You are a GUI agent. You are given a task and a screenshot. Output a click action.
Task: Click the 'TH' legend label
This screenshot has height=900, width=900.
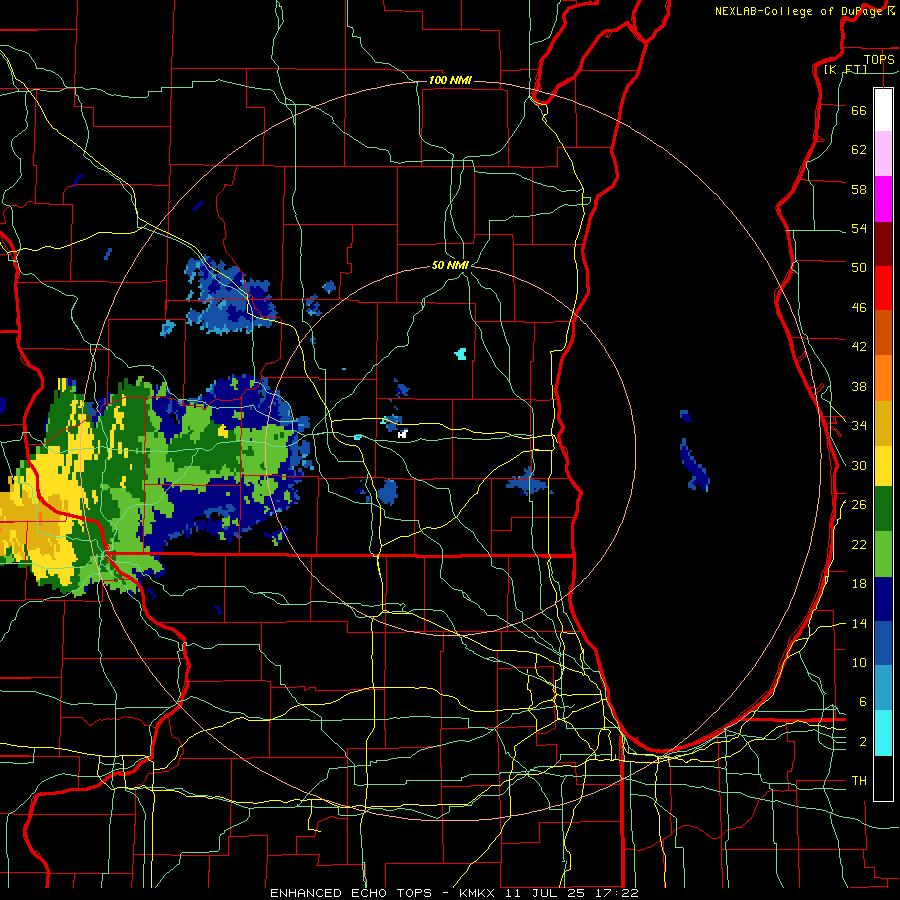tap(859, 781)
